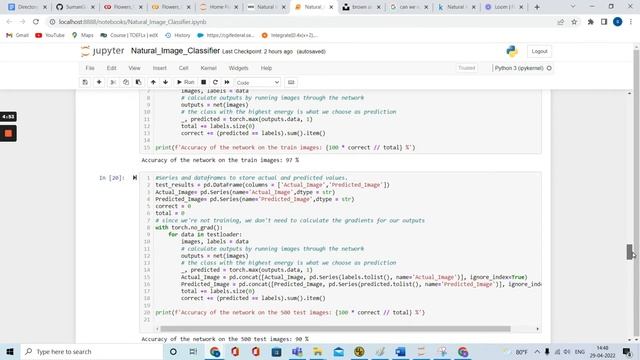Open the cell type Code dropdown
Viewport: 640px width, 360px height.
pos(258,82)
